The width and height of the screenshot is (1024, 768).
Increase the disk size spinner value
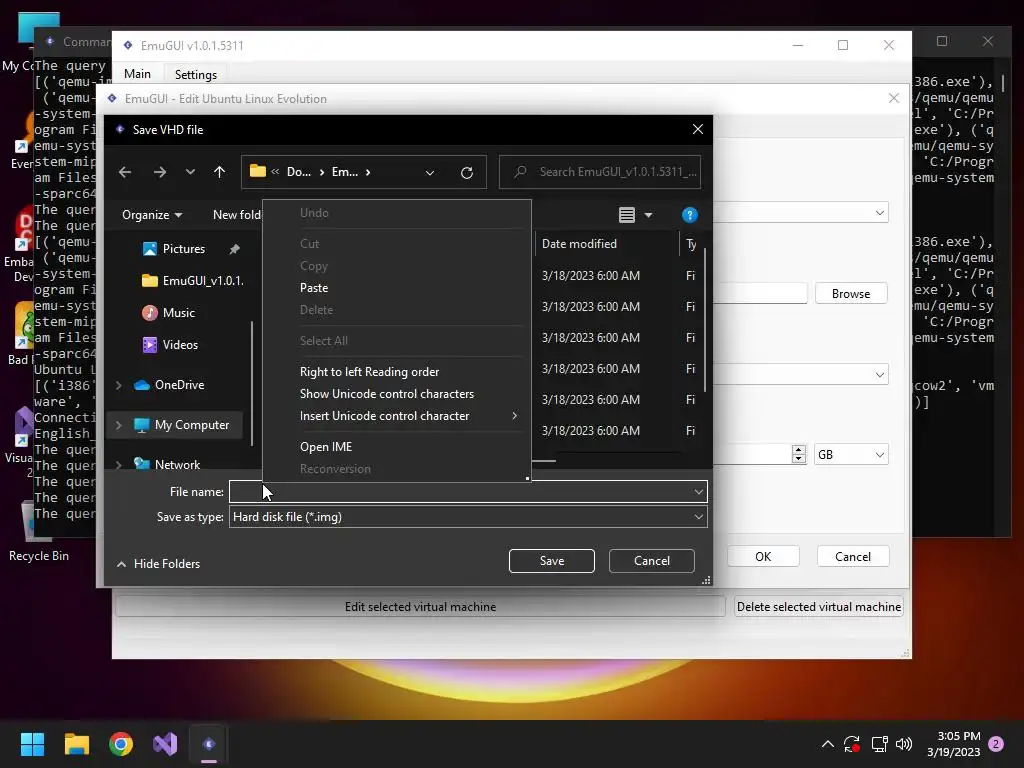[799, 449]
